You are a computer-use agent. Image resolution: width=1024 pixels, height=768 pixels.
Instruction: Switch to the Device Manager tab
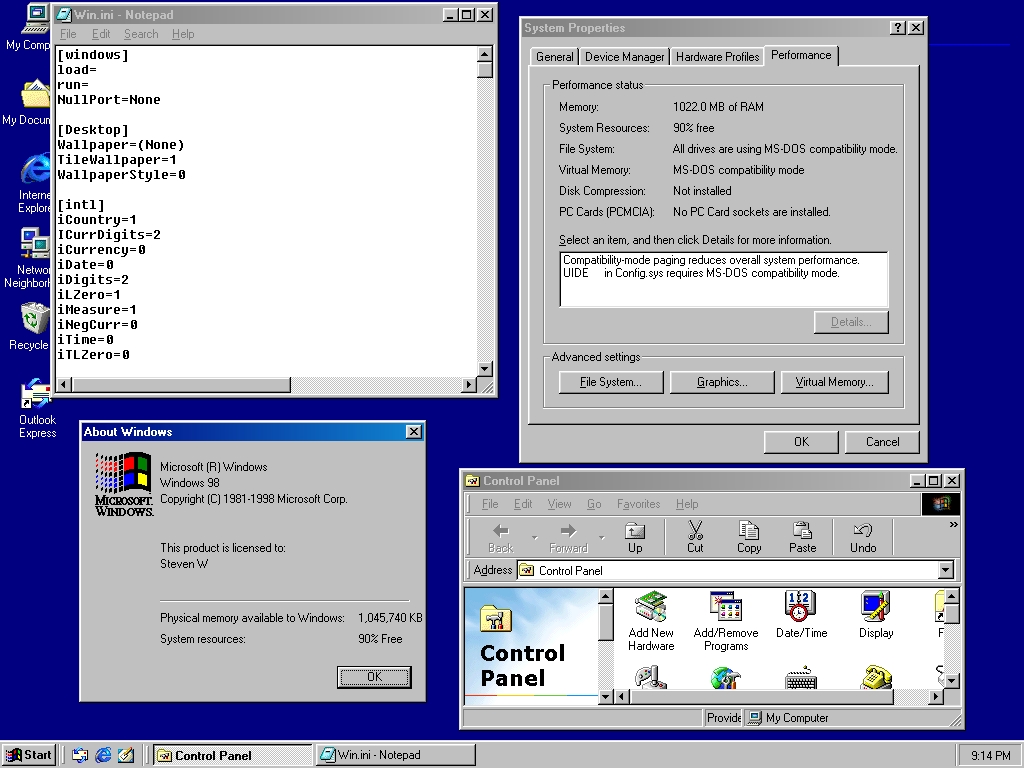pyautogui.click(x=624, y=57)
